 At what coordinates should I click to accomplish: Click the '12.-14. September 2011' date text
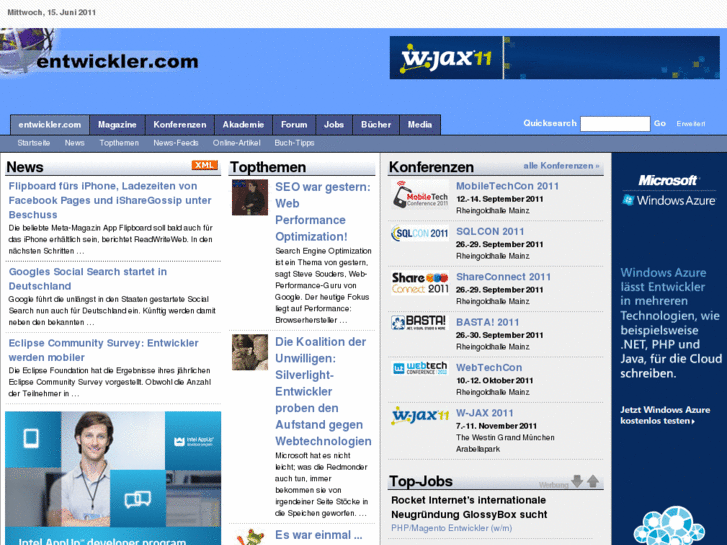(499, 199)
